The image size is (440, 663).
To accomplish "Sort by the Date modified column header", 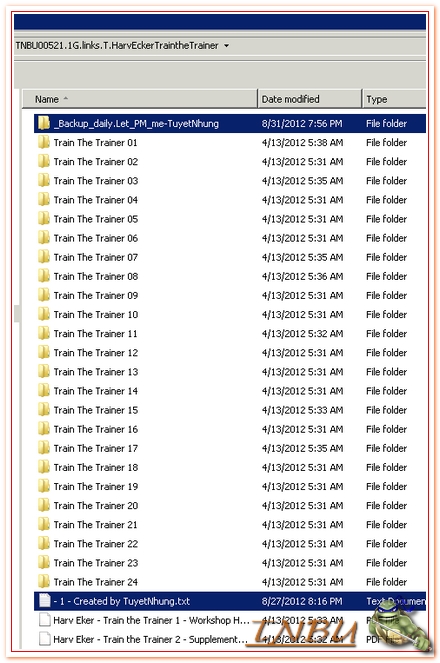I will [310, 99].
